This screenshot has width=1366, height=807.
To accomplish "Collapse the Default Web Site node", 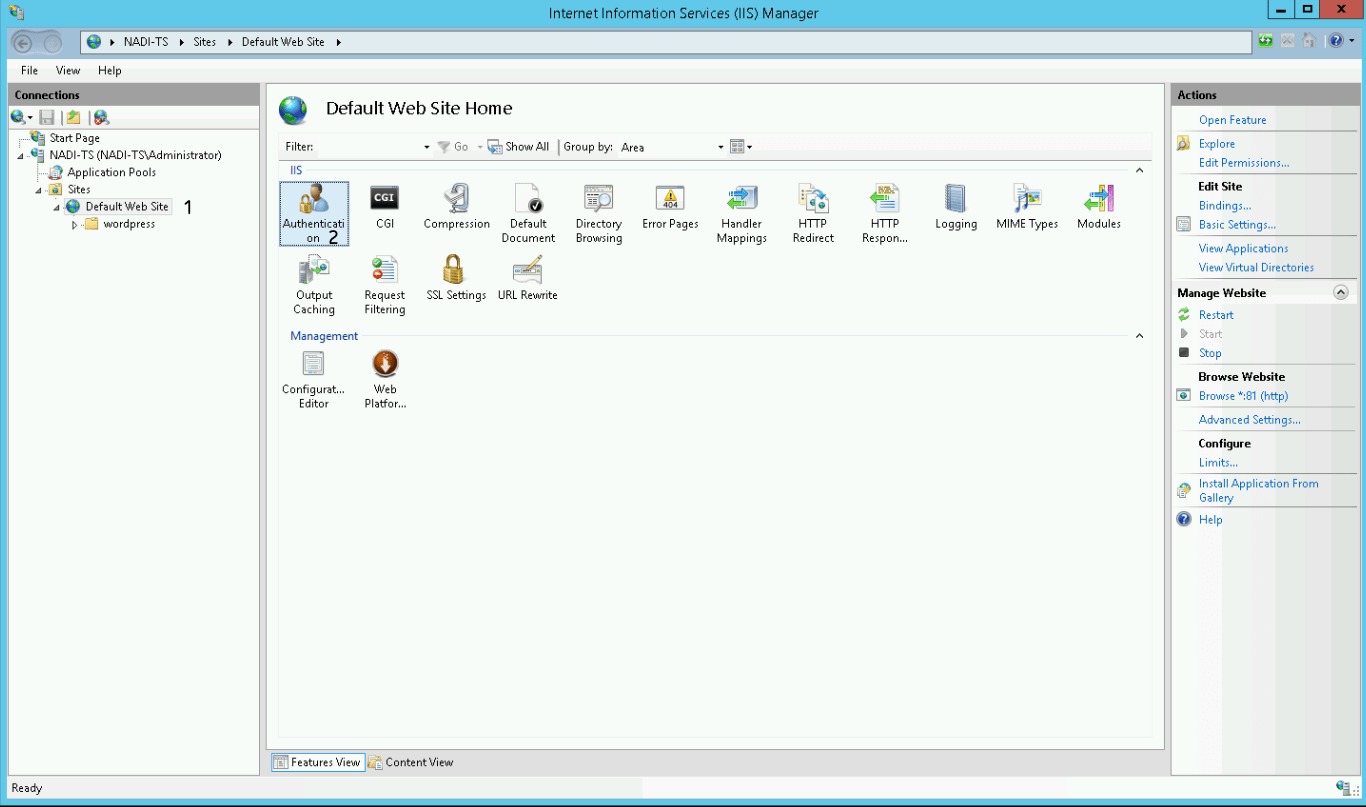I will (x=57, y=207).
